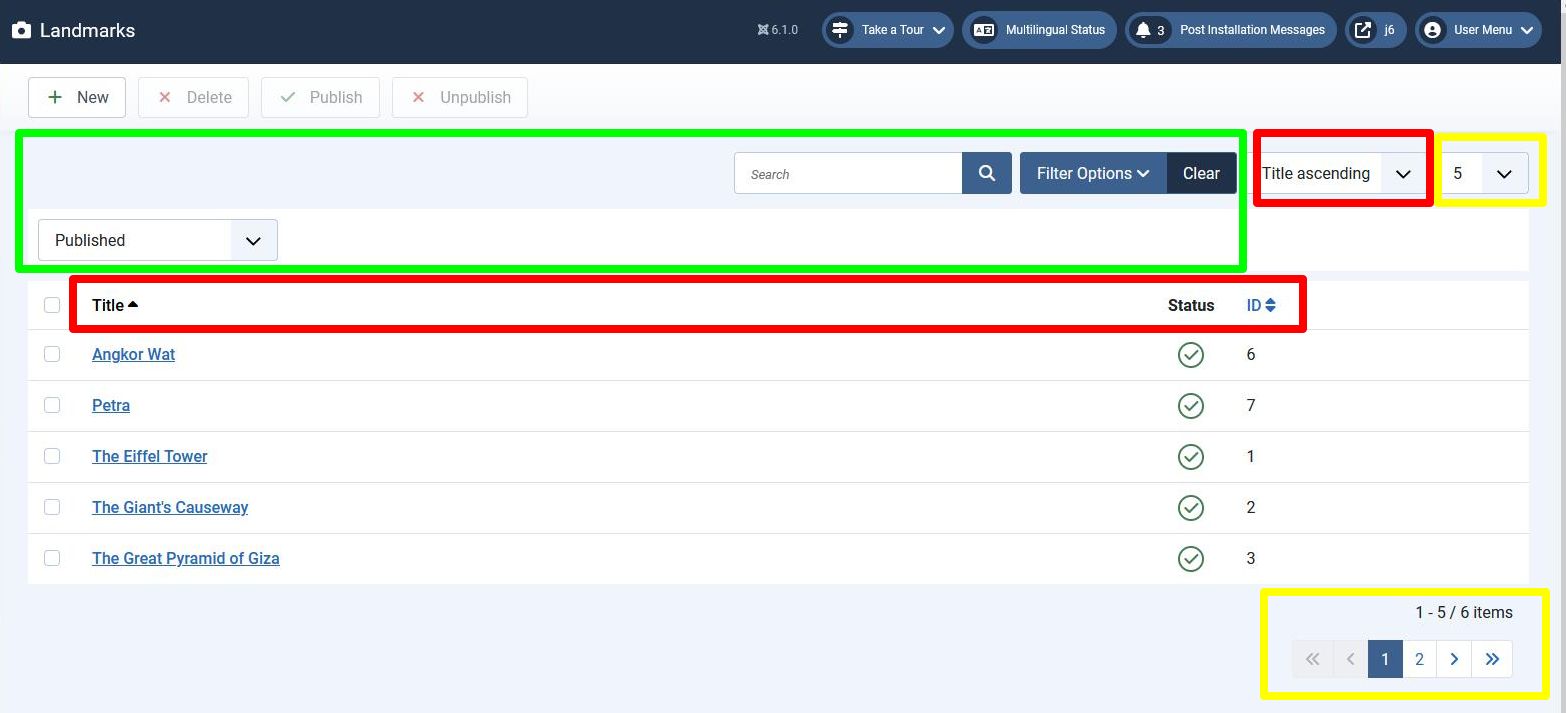
Task: Click the New button
Action: point(77,97)
